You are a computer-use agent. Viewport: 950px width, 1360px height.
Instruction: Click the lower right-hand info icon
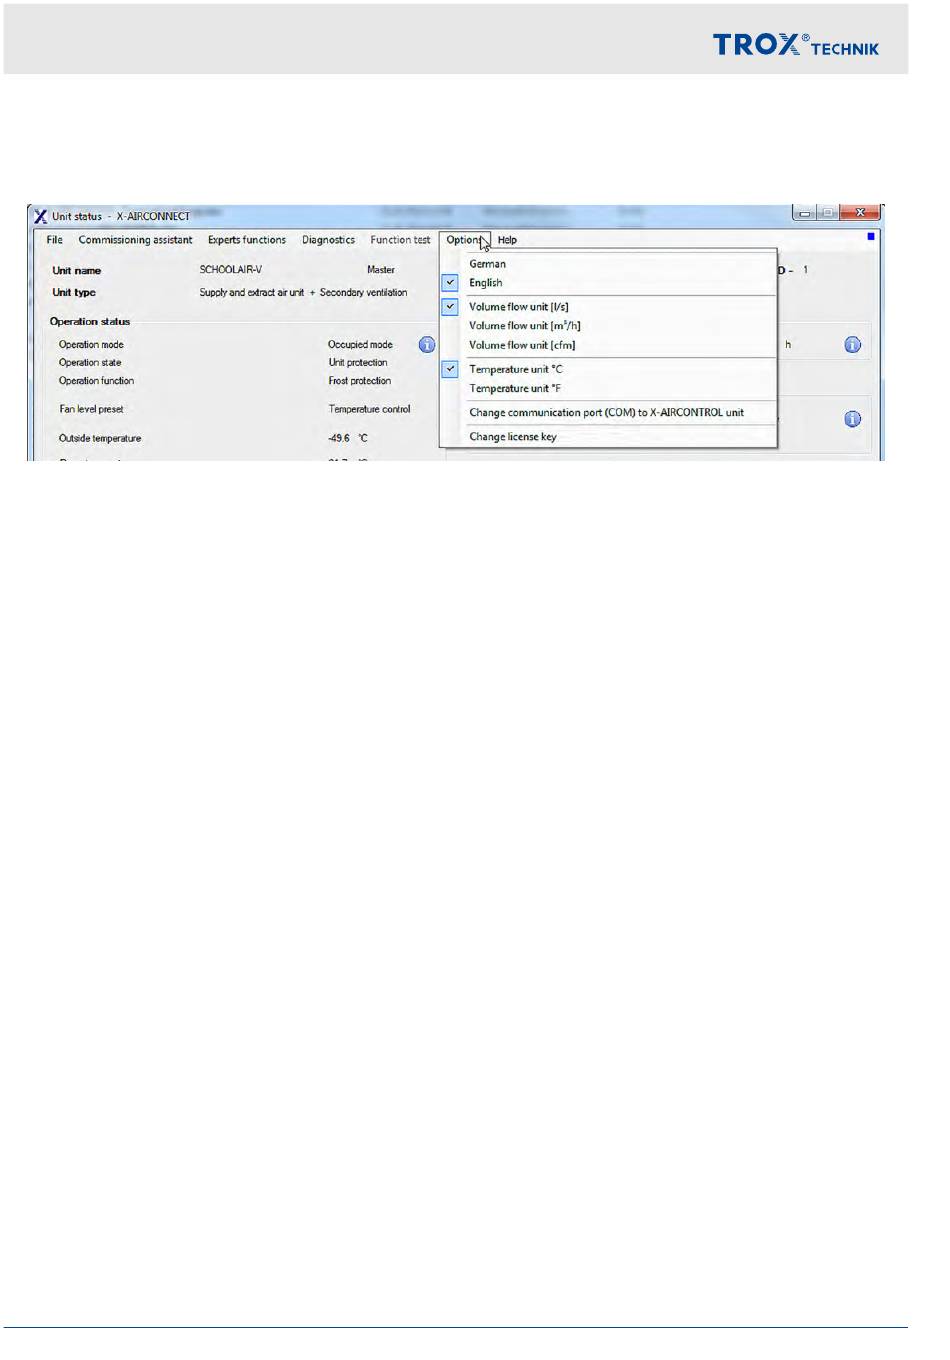click(x=852, y=419)
